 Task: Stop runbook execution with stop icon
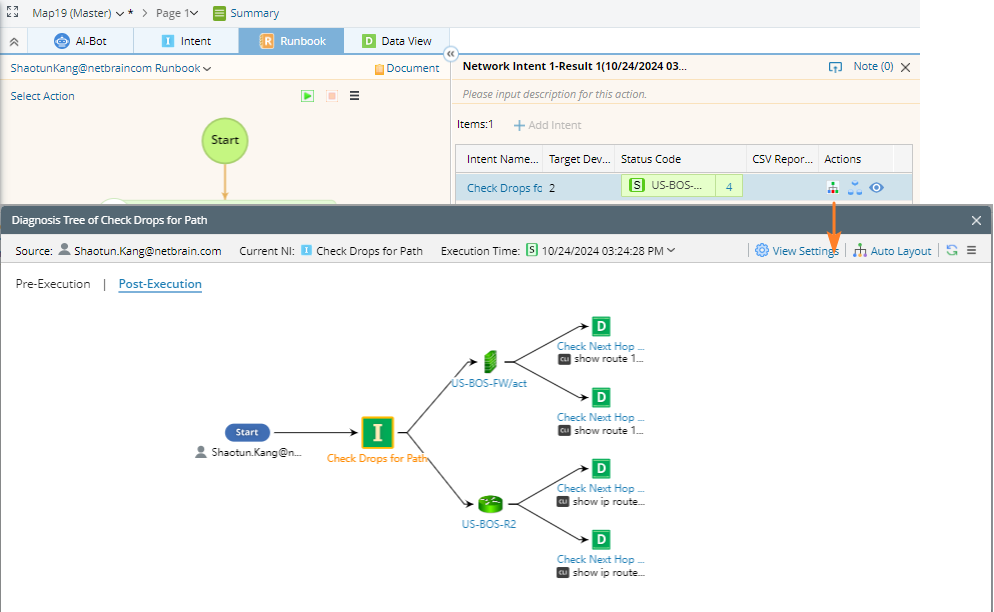[332, 96]
